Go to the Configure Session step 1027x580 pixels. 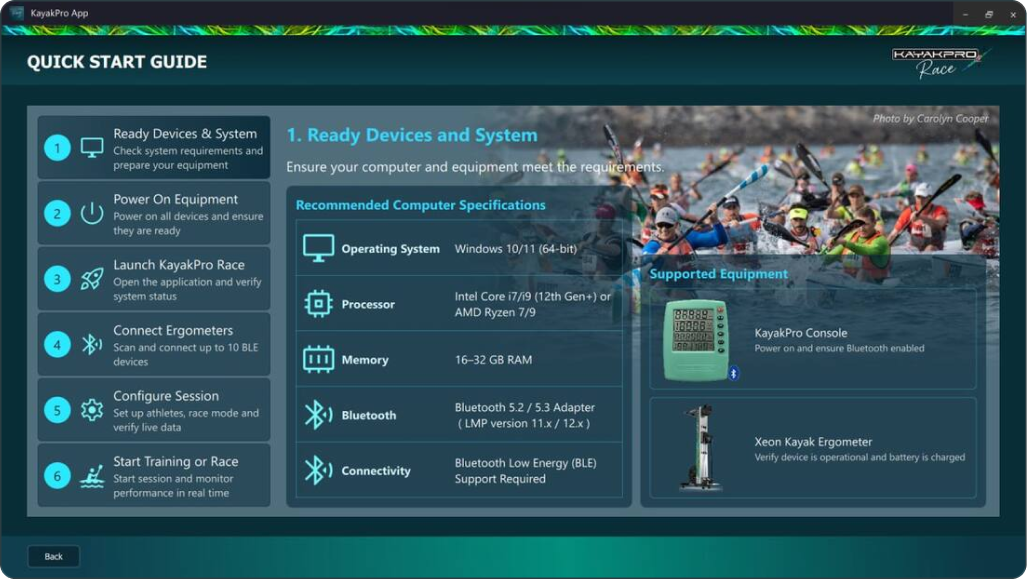click(154, 410)
